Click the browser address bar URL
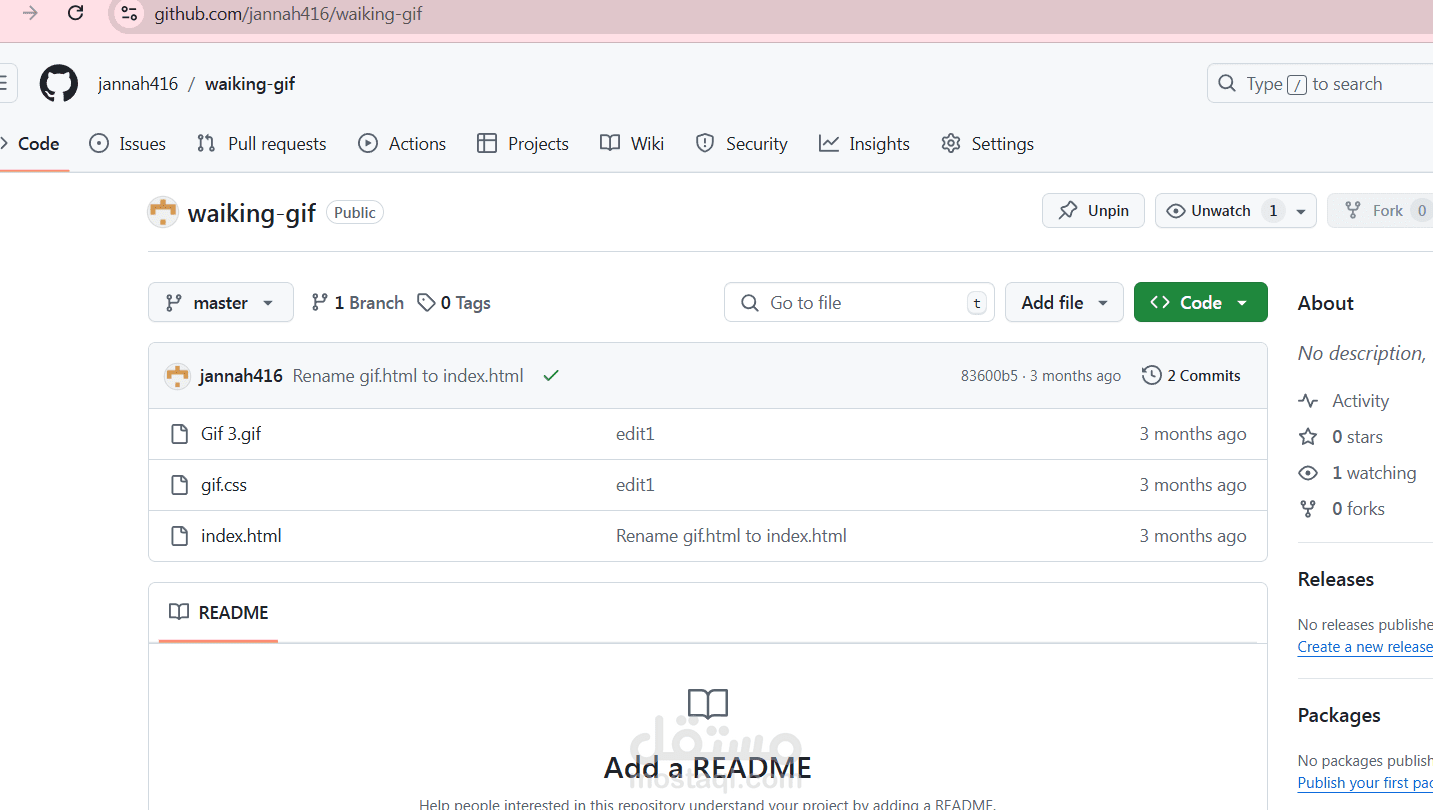1433x810 pixels. 288,14
